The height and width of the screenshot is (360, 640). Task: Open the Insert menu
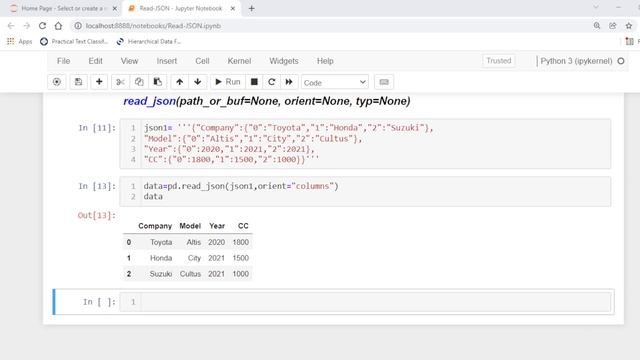[167, 61]
